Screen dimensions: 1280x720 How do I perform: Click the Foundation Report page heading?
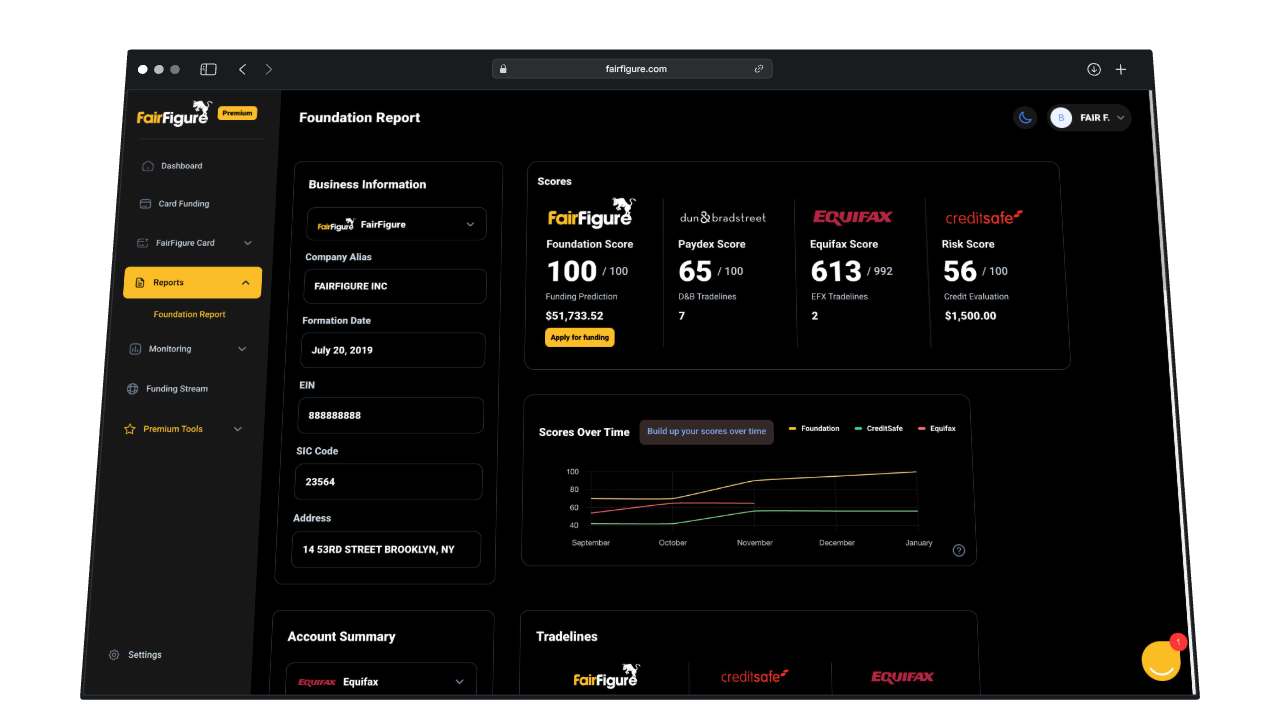360,118
